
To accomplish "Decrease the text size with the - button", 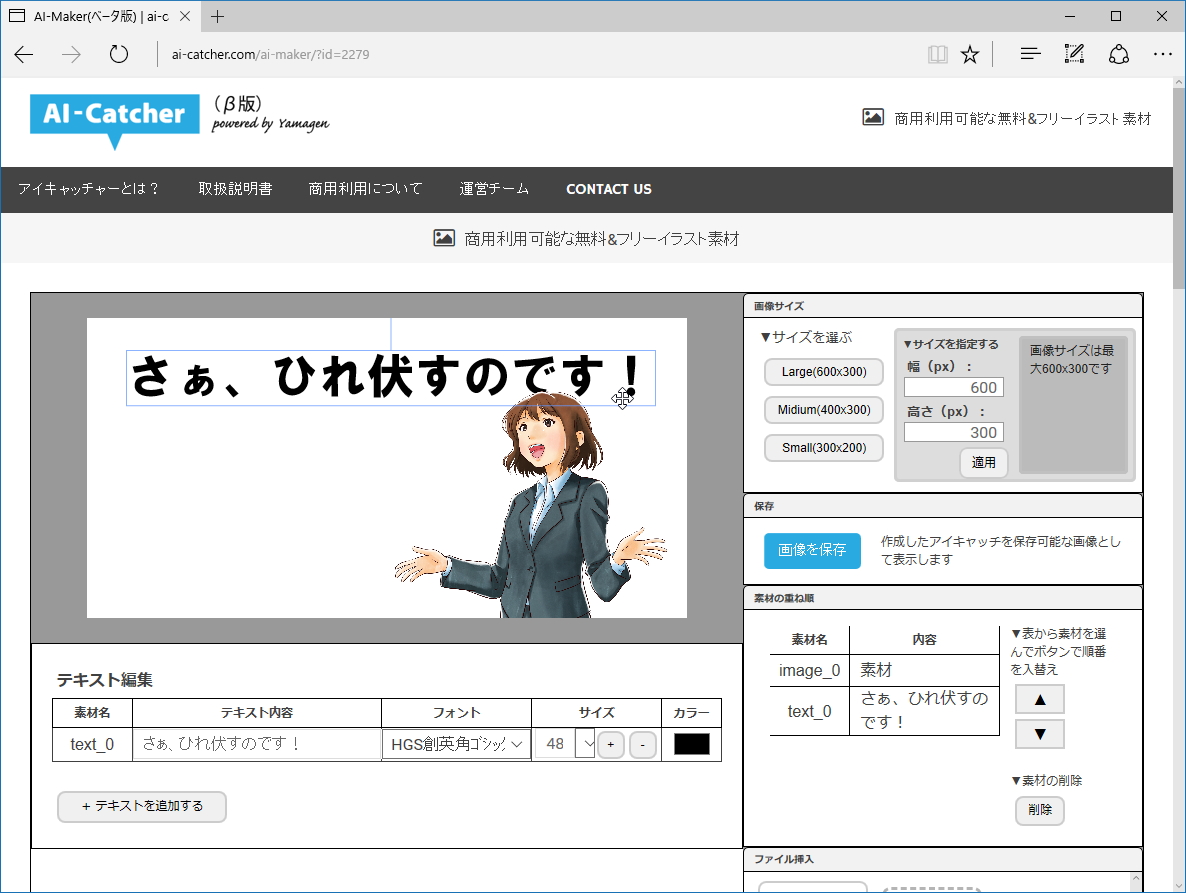I will (x=643, y=744).
